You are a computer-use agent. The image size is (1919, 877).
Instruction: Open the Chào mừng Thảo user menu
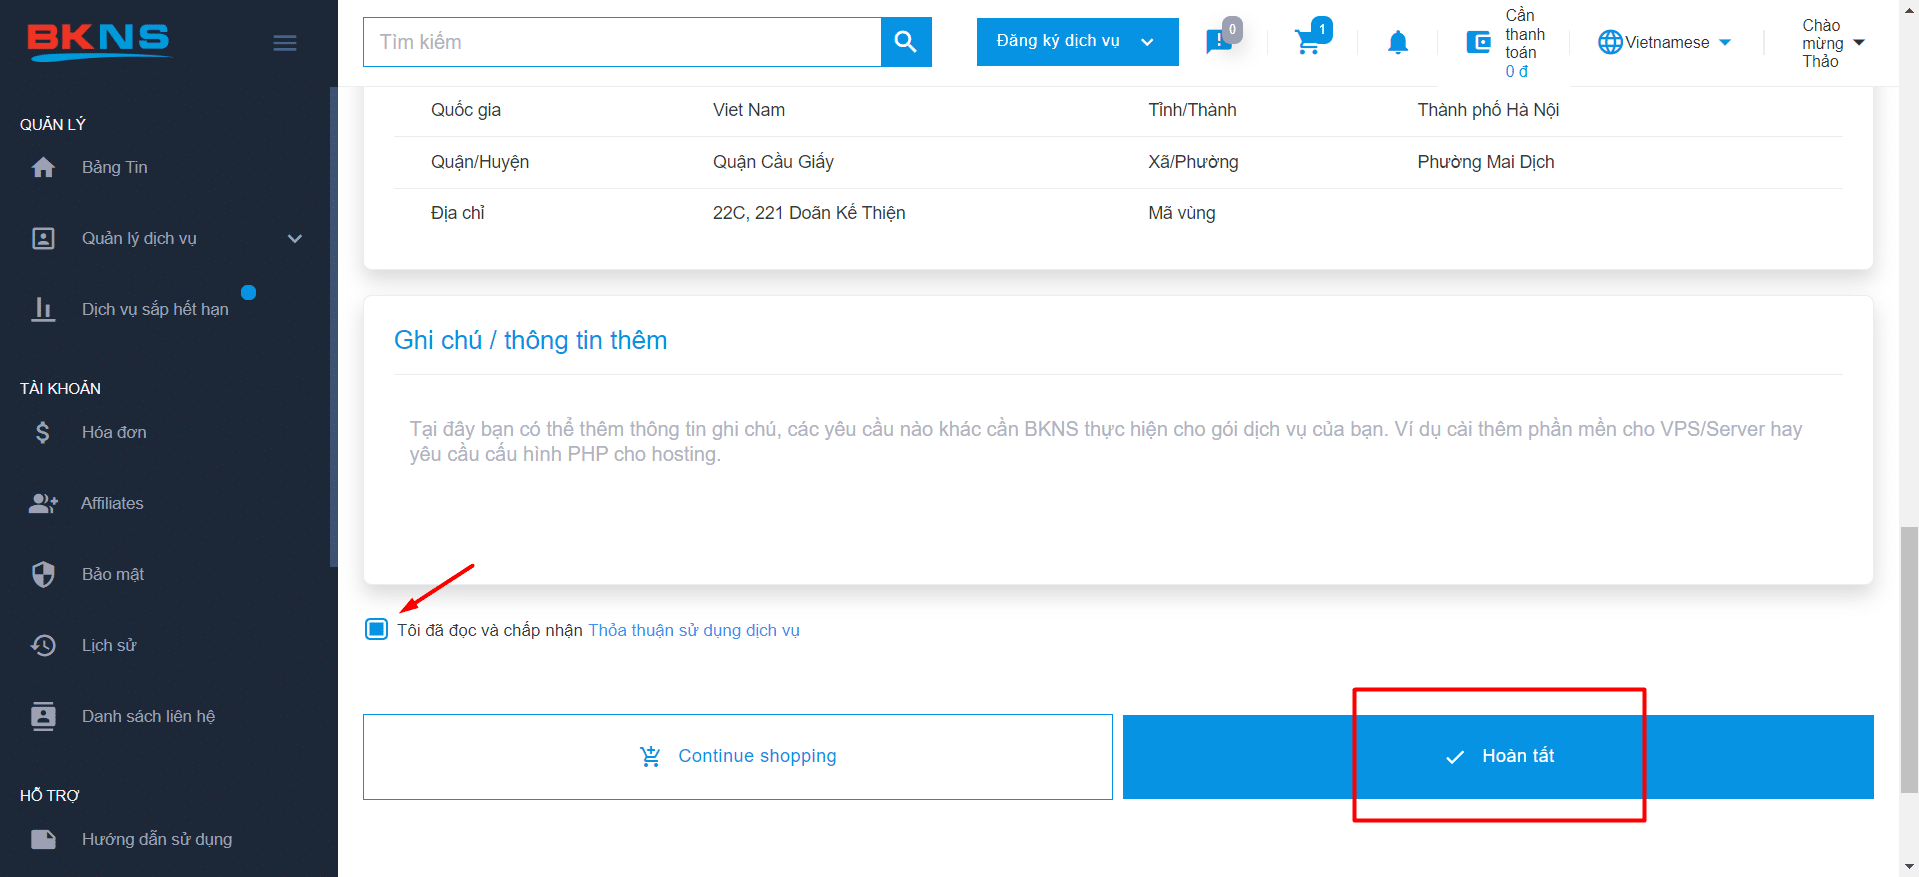(1832, 43)
